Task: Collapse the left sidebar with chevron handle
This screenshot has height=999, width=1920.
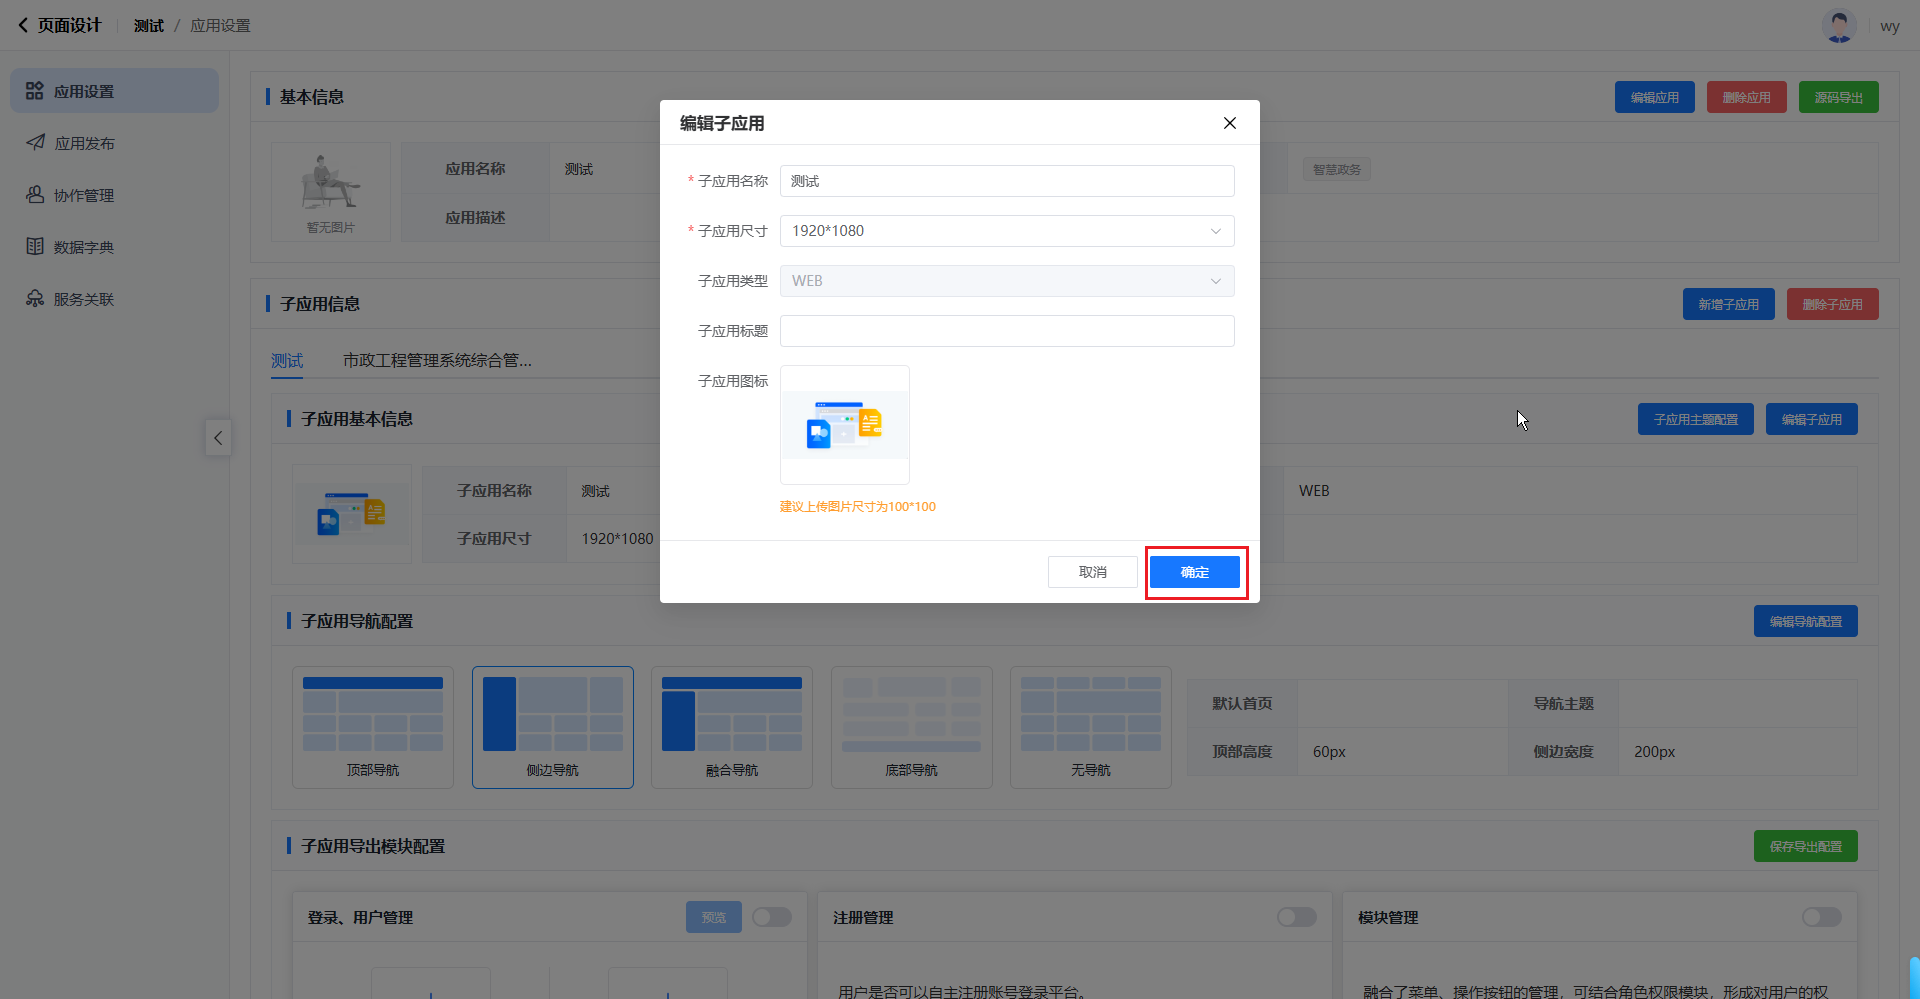Action: (x=218, y=438)
